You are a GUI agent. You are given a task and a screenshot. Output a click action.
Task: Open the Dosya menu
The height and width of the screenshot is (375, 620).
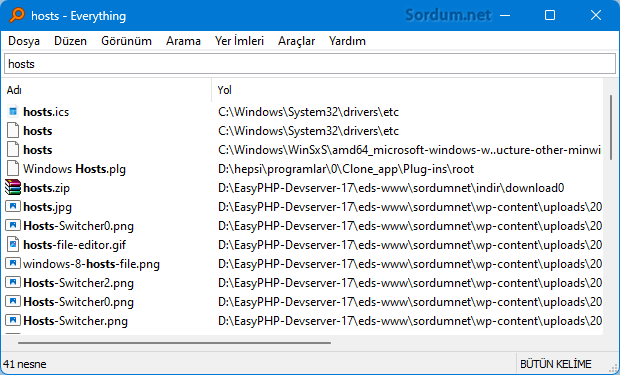point(24,41)
